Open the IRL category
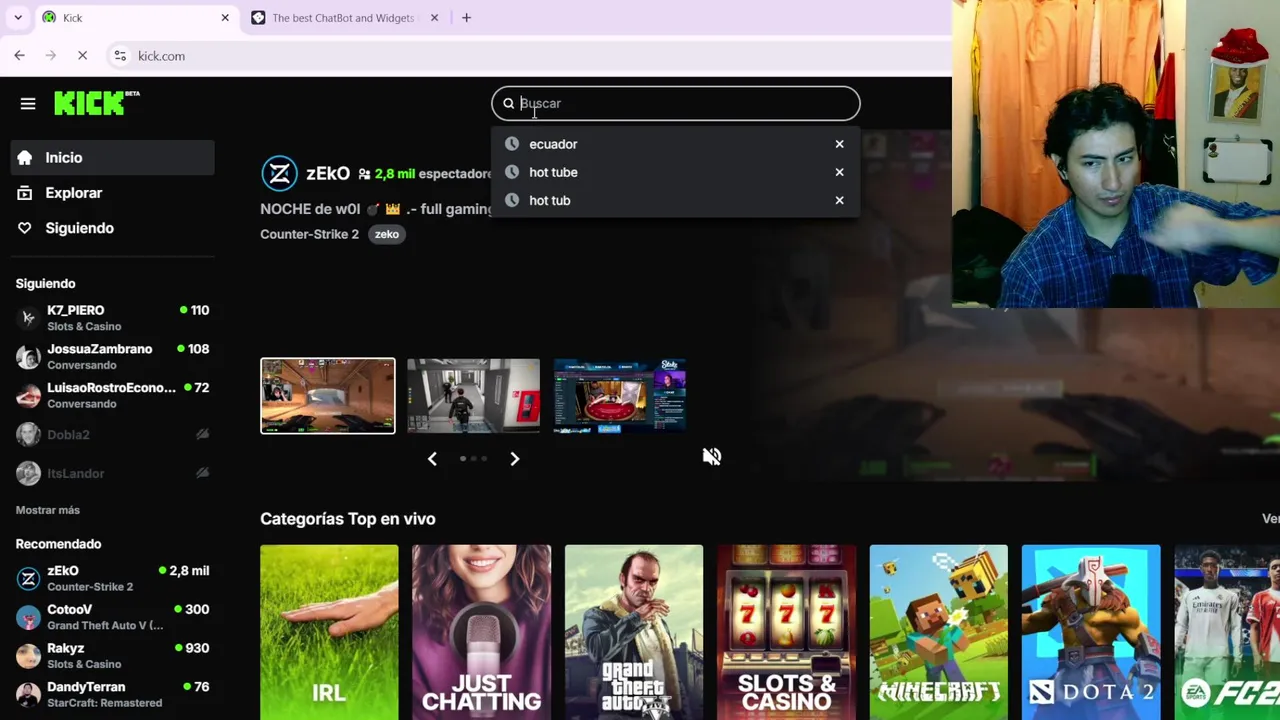This screenshot has width=1280, height=720. point(329,632)
